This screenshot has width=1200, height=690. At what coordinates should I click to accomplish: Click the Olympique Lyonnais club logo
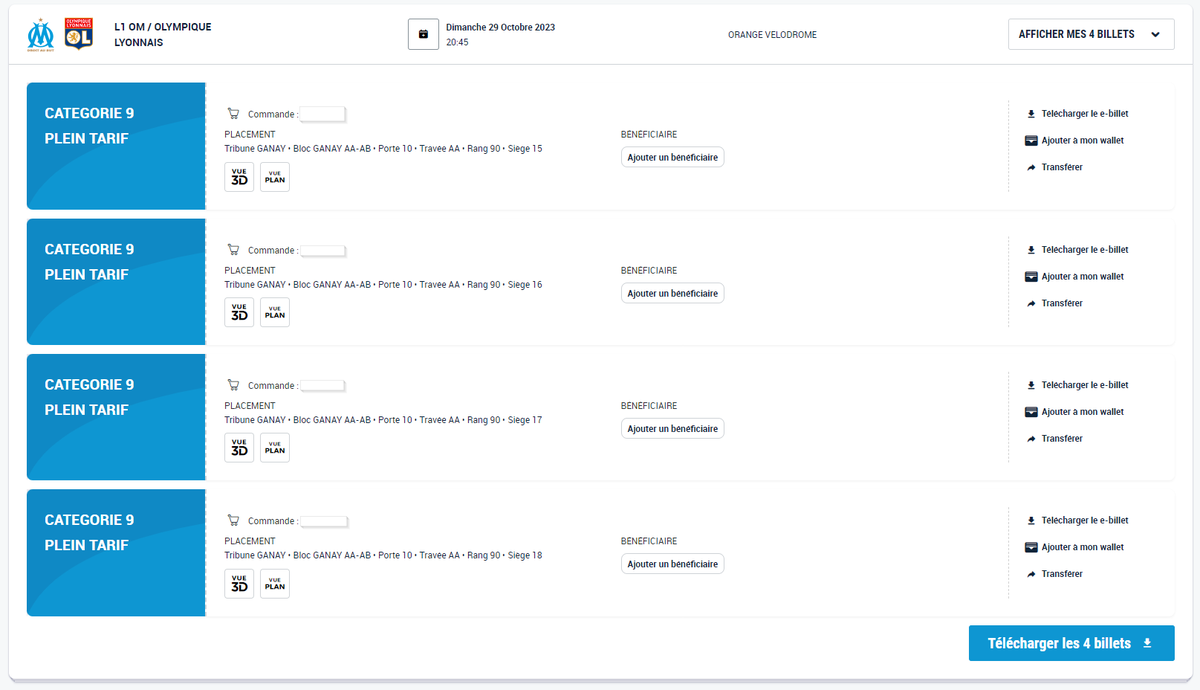click(78, 34)
